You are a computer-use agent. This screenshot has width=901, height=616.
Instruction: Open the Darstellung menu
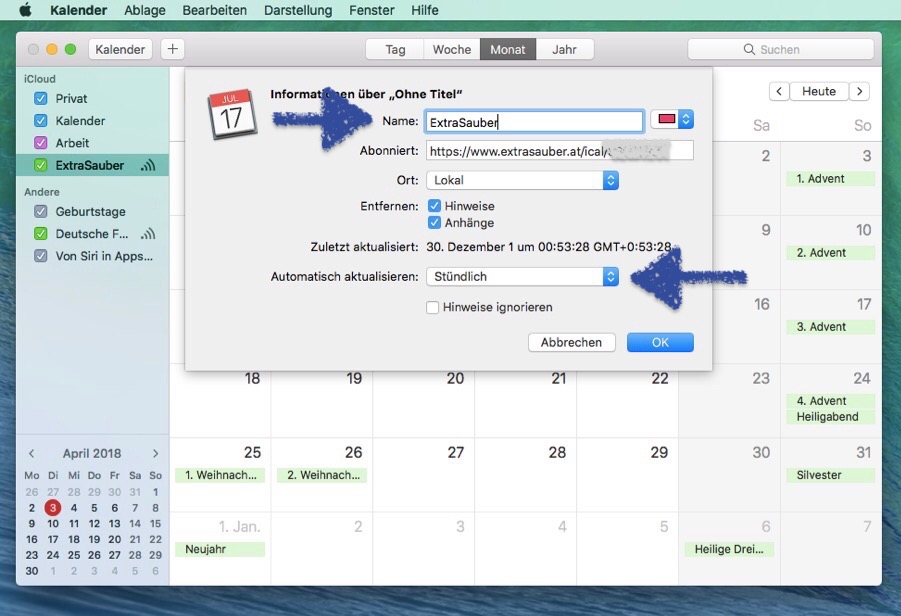pyautogui.click(x=298, y=10)
